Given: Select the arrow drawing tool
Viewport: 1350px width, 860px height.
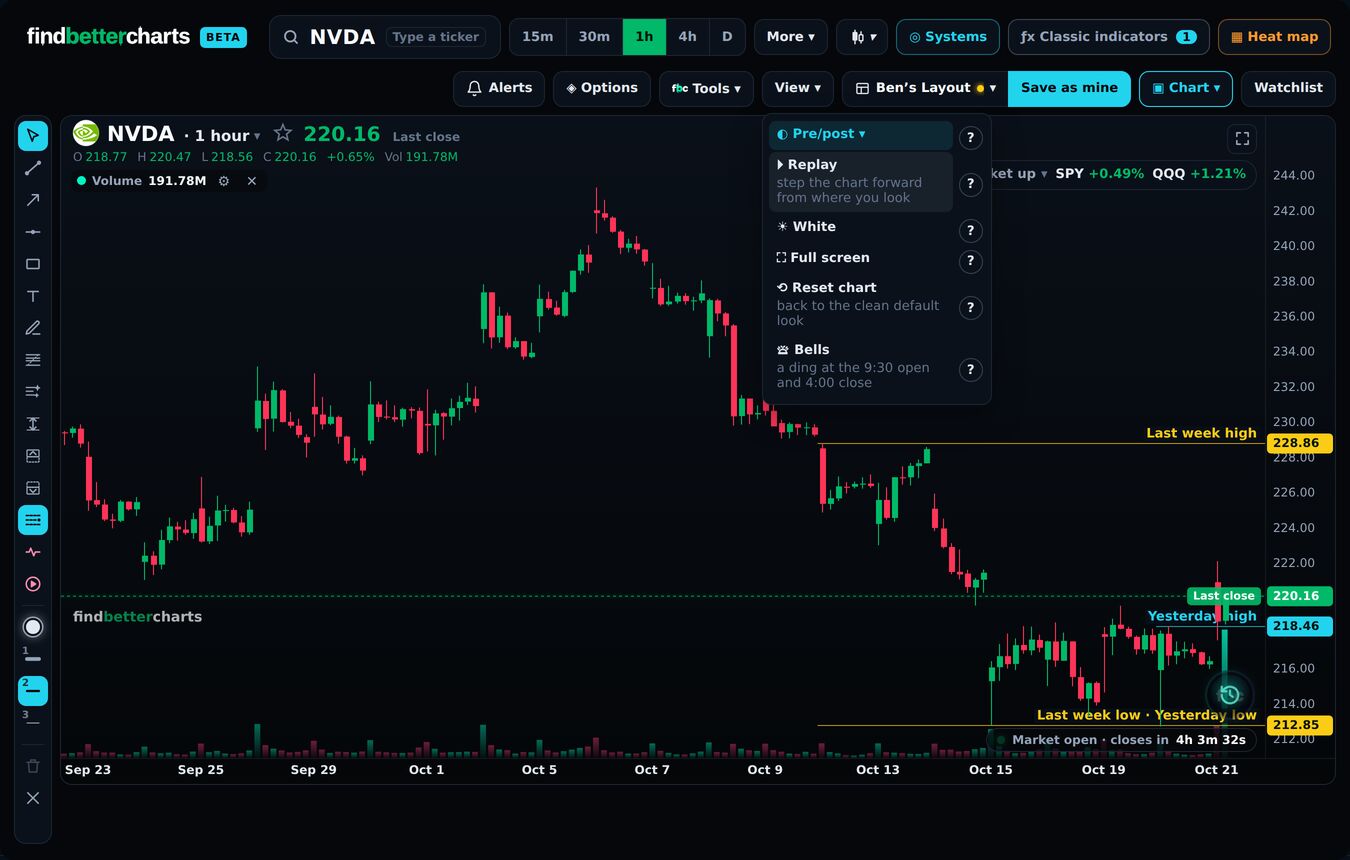Looking at the screenshot, I should (x=33, y=200).
